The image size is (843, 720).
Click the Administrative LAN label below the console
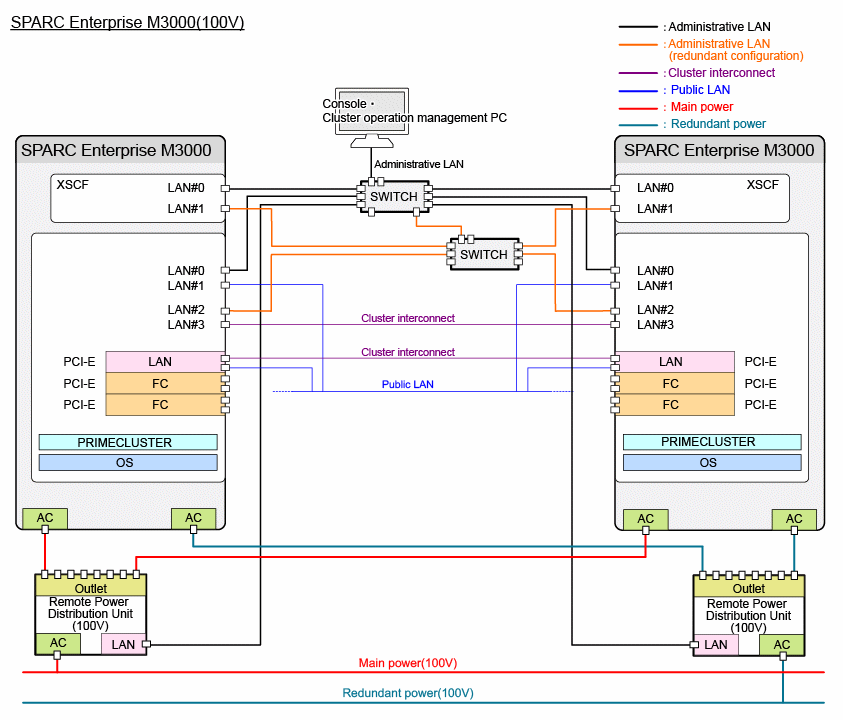(x=419, y=165)
